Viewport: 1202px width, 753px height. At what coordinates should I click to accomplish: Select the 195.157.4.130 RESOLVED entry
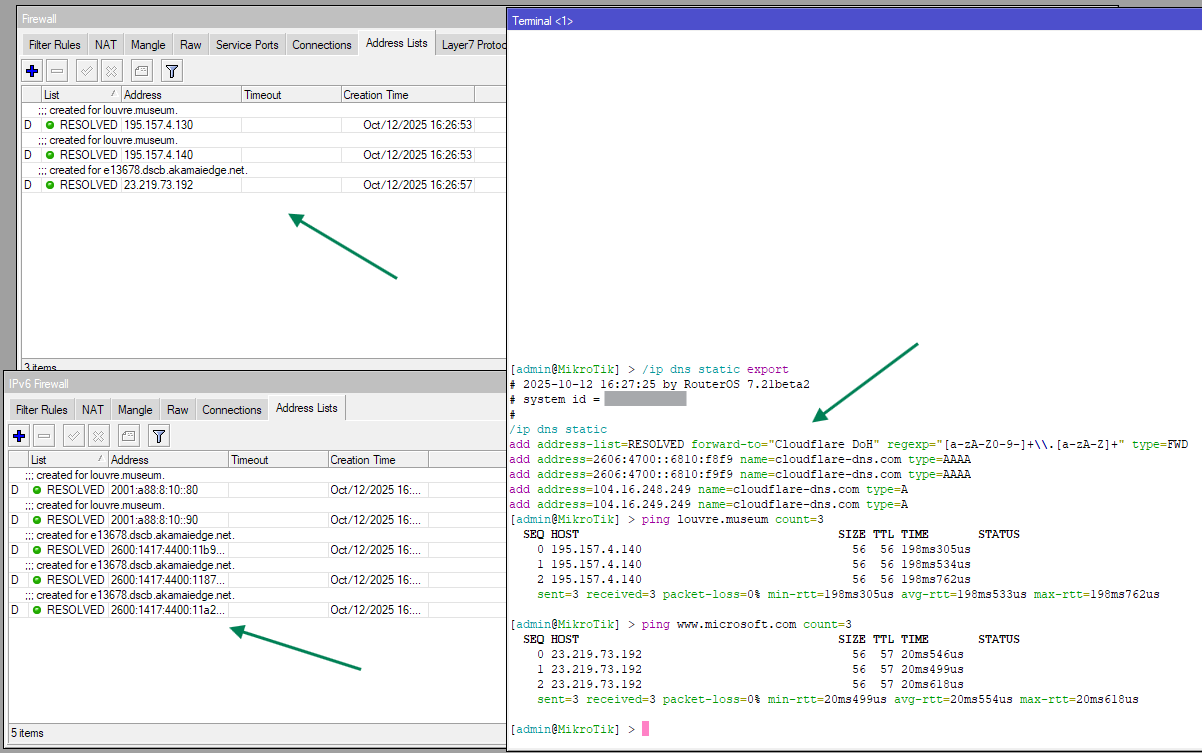coord(158,125)
